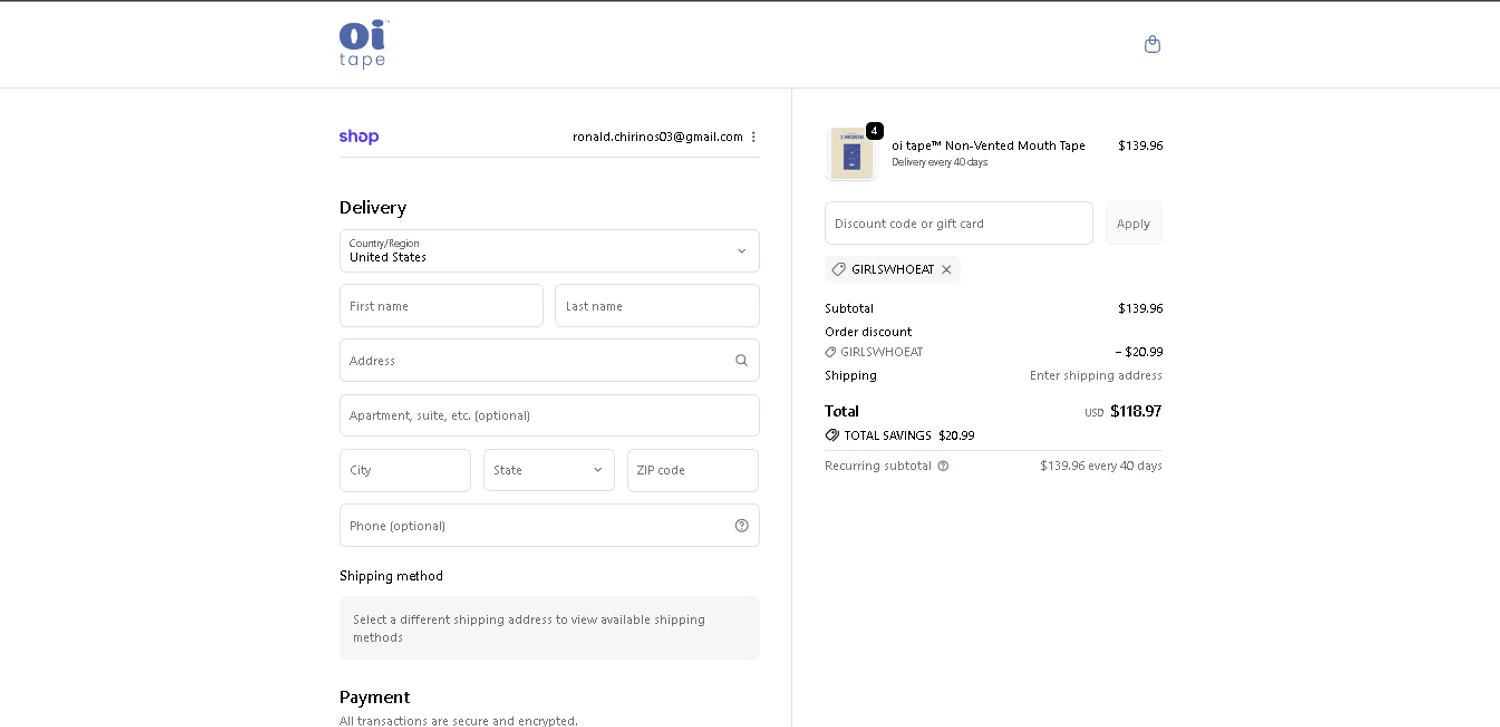Focus the Last name field
This screenshot has width=1500, height=727.
[x=657, y=306]
